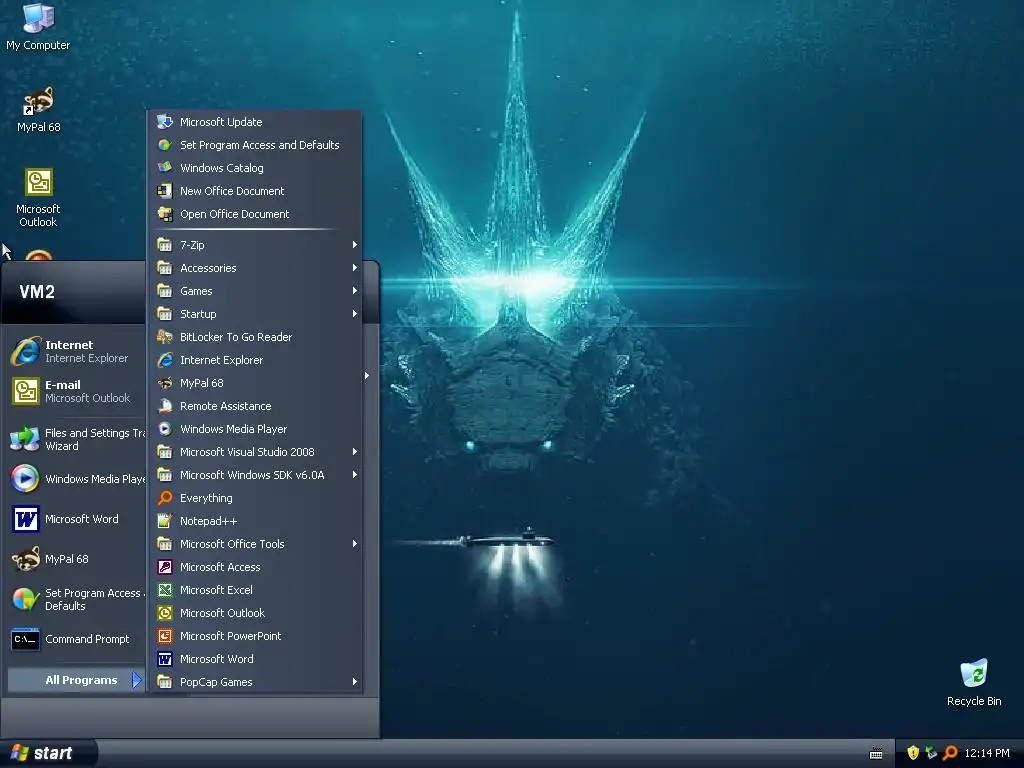The height and width of the screenshot is (768, 1024).
Task: Open Command Prompt from Start menu
Action: point(76,639)
